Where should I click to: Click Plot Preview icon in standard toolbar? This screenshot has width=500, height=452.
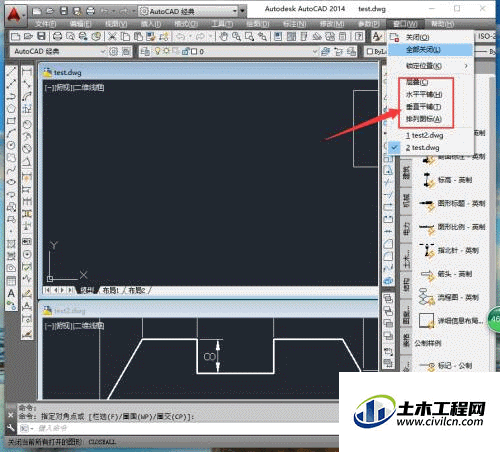tap(70, 36)
